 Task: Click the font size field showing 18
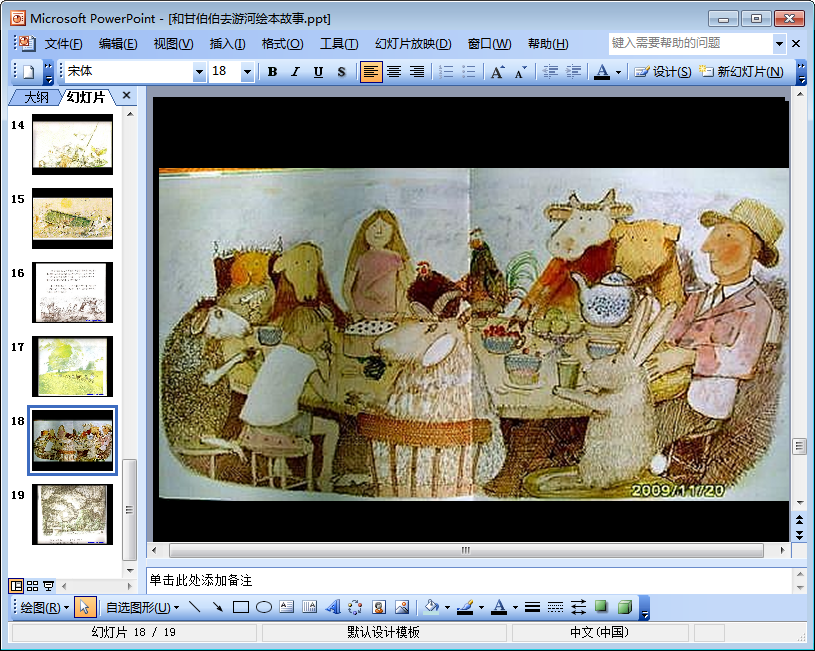click(225, 72)
